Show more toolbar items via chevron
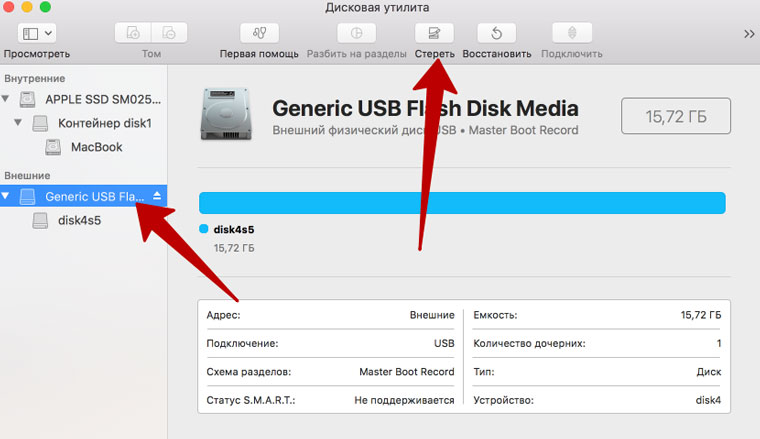The height and width of the screenshot is (439, 760). click(749, 33)
